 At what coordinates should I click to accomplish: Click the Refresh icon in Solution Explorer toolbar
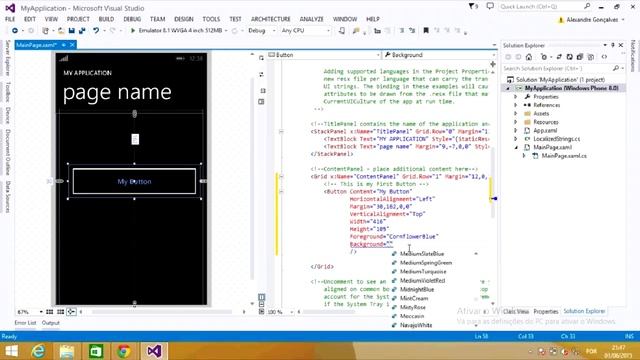(569, 57)
